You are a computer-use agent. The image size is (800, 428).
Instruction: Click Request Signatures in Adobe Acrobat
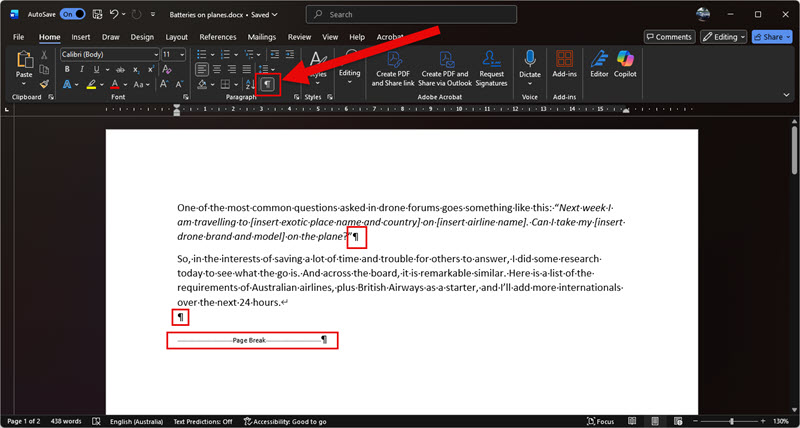(491, 69)
